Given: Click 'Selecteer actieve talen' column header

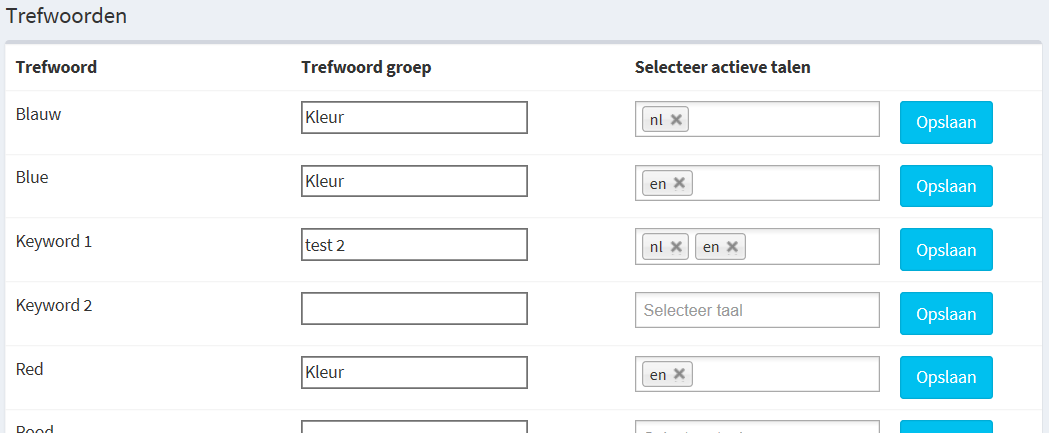Looking at the screenshot, I should [x=723, y=67].
